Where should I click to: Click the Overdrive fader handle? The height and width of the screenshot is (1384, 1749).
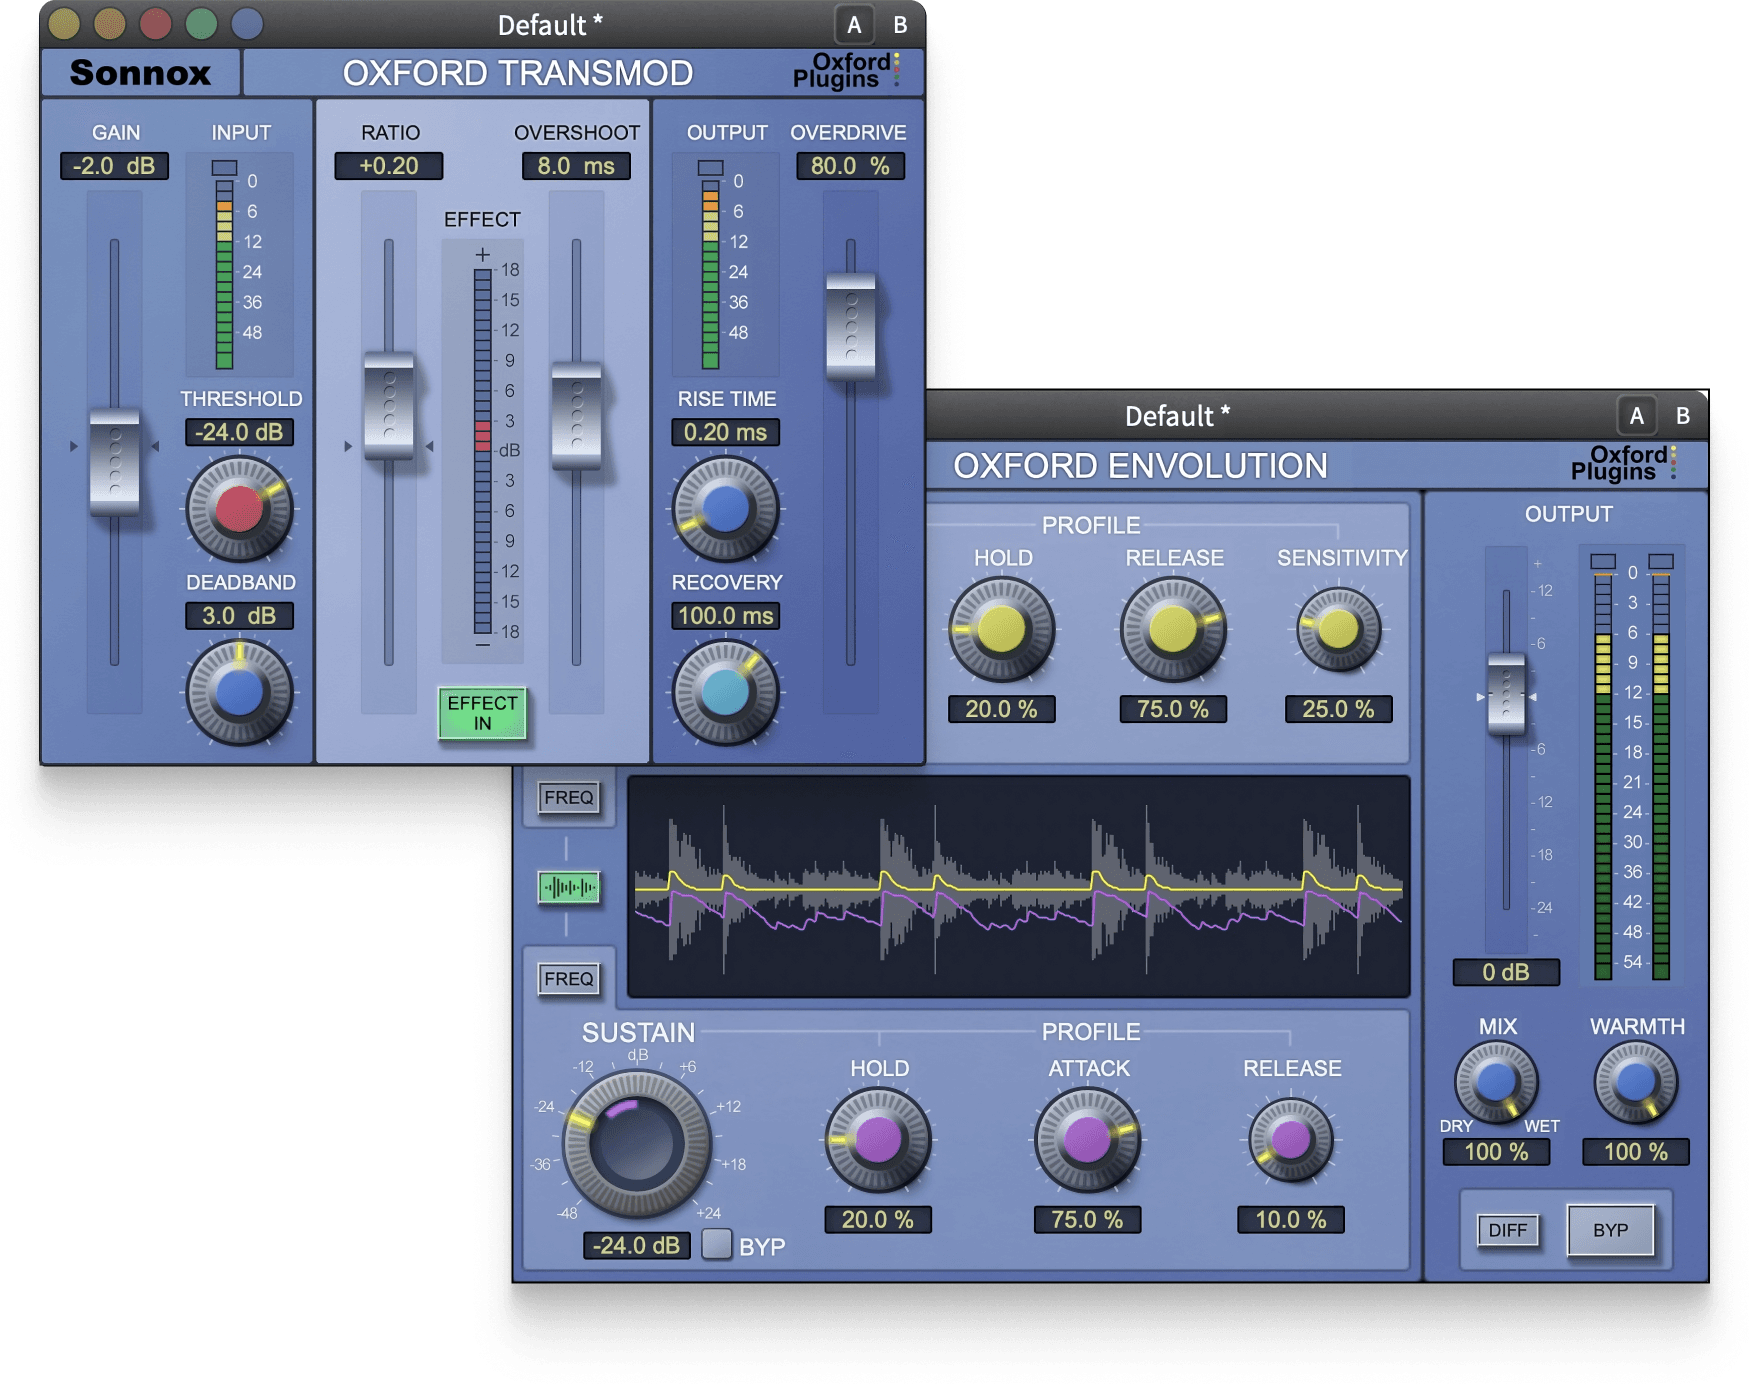(x=850, y=327)
